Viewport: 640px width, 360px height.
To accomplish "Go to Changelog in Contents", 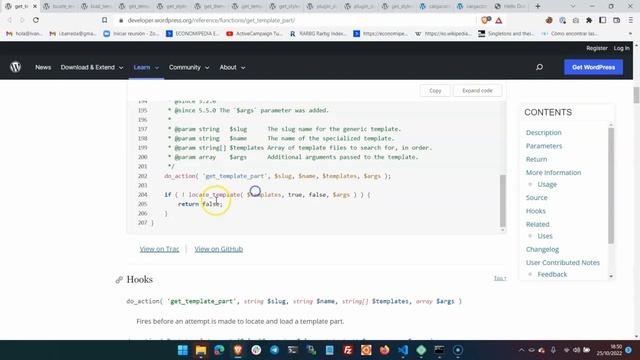I will coord(542,249).
